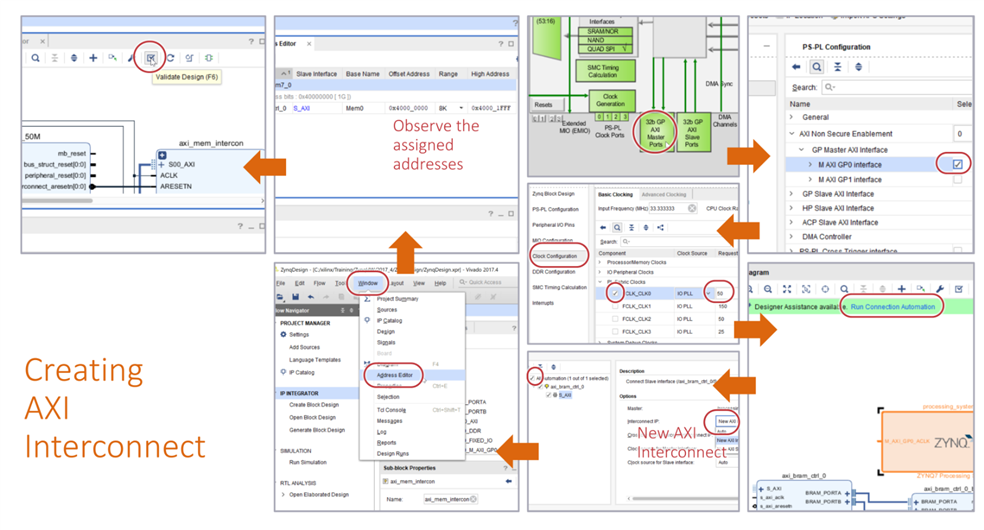984x530 pixels.
Task: Click expand-all icon in top-left diagram toolbar
Action: [74, 58]
